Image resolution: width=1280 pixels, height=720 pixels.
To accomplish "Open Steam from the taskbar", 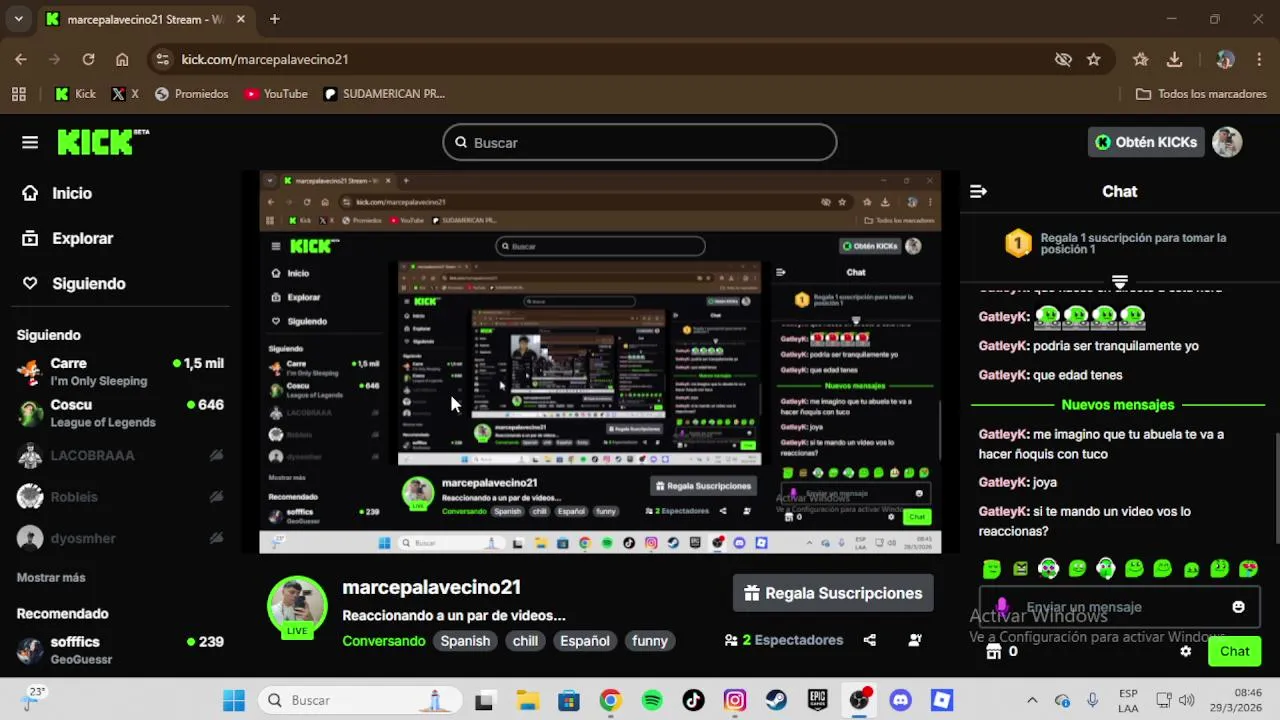I will (776, 700).
